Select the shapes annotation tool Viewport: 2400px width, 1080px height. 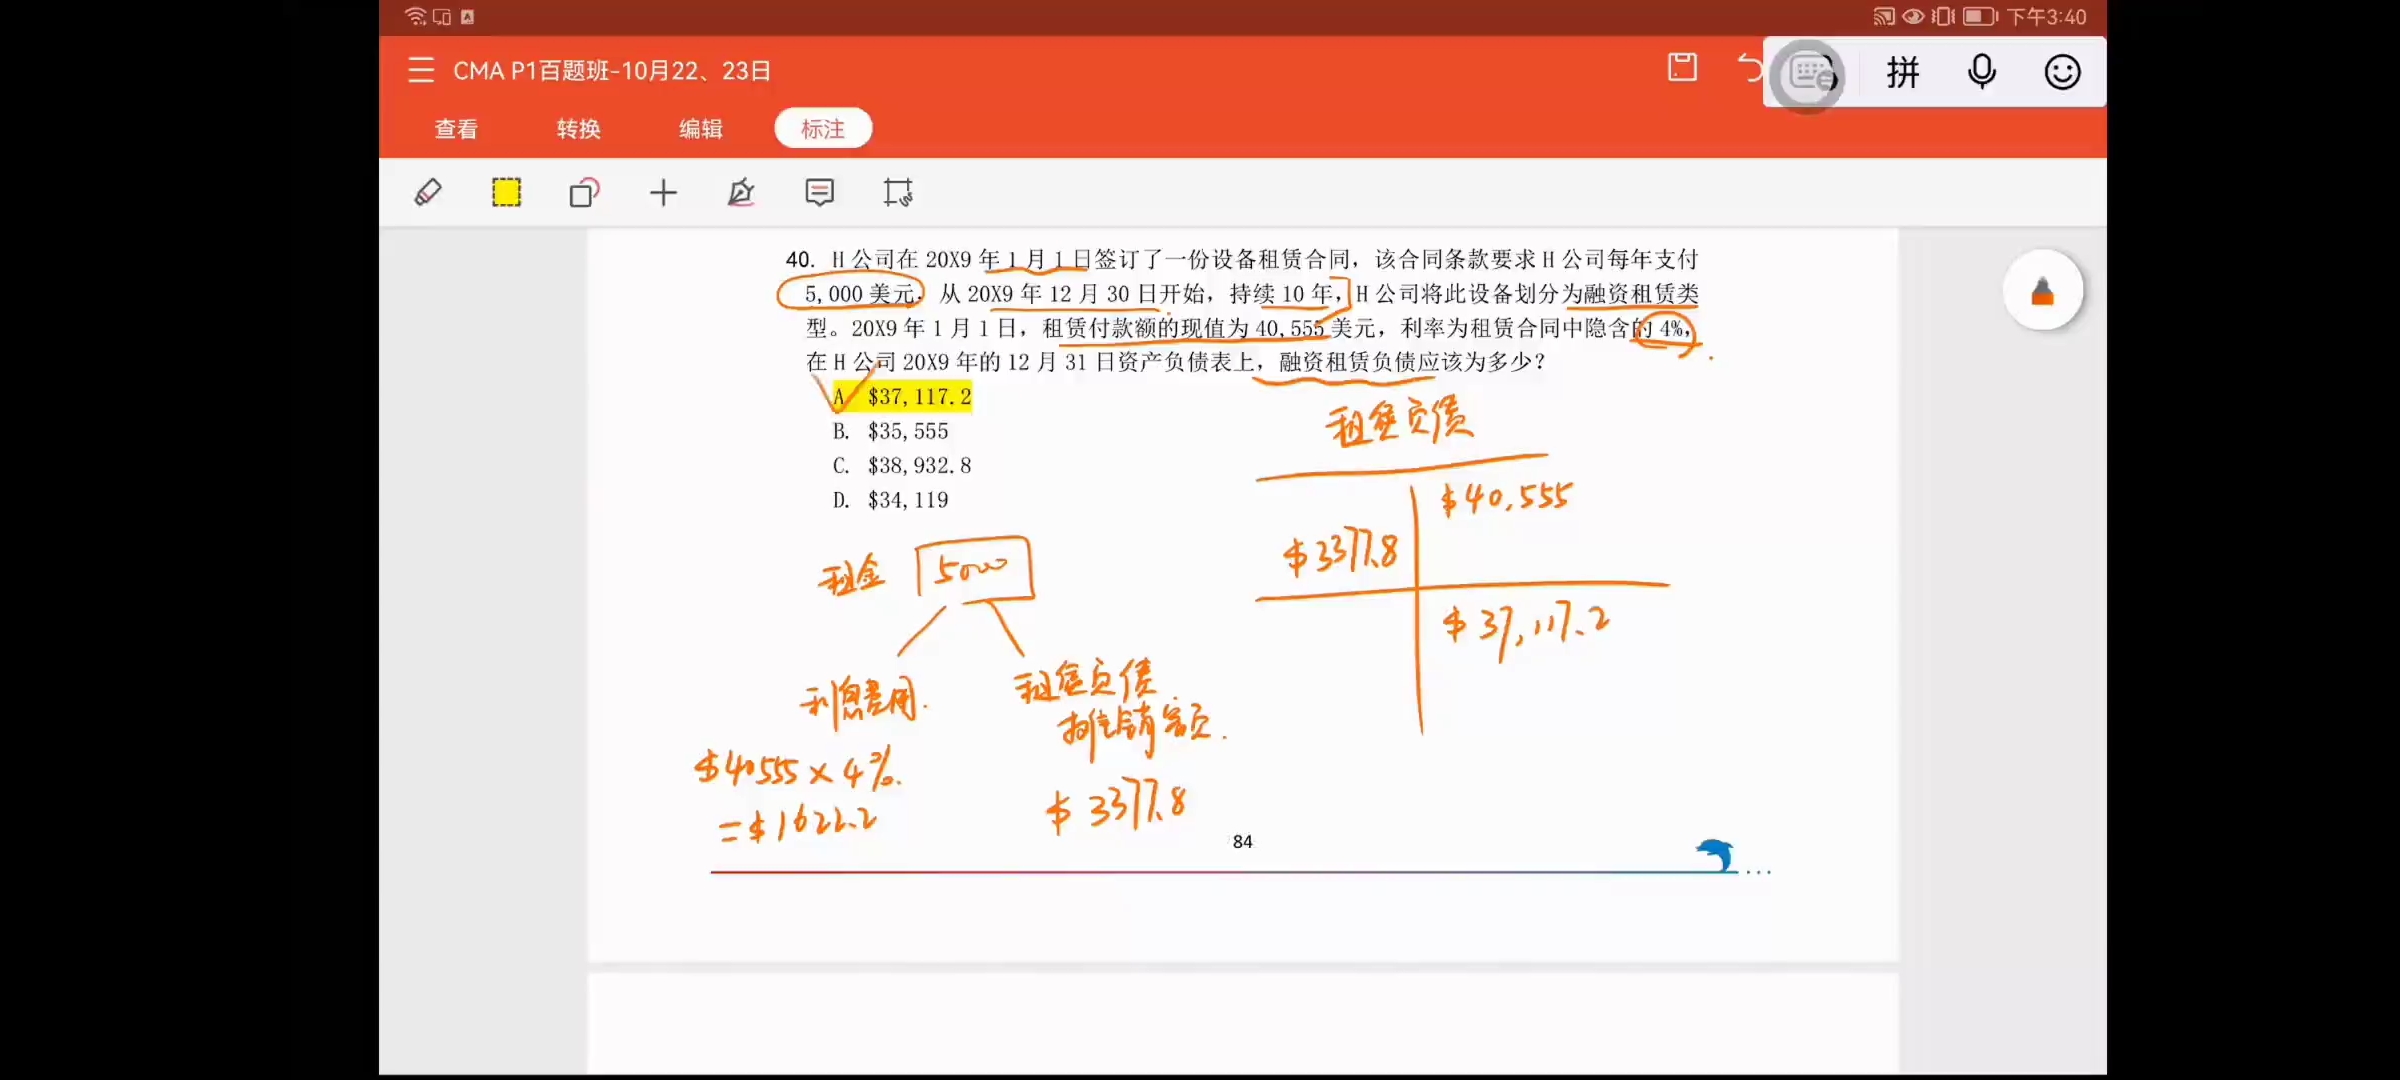pyautogui.click(x=584, y=192)
